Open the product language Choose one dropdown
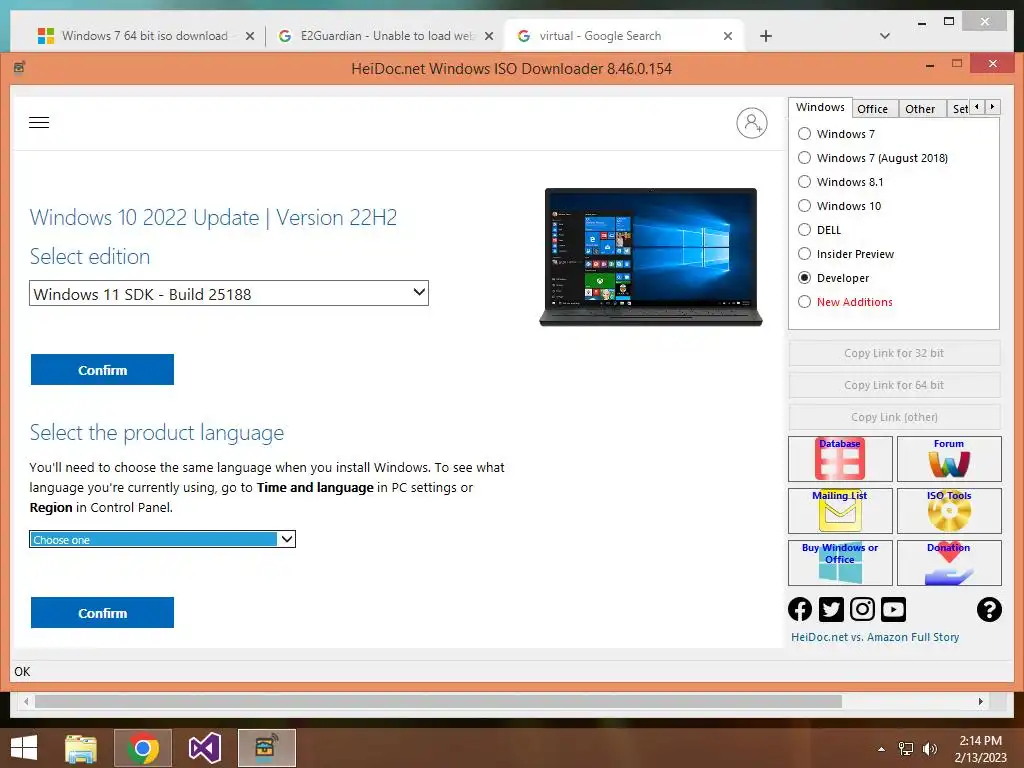1024x768 pixels. click(163, 539)
